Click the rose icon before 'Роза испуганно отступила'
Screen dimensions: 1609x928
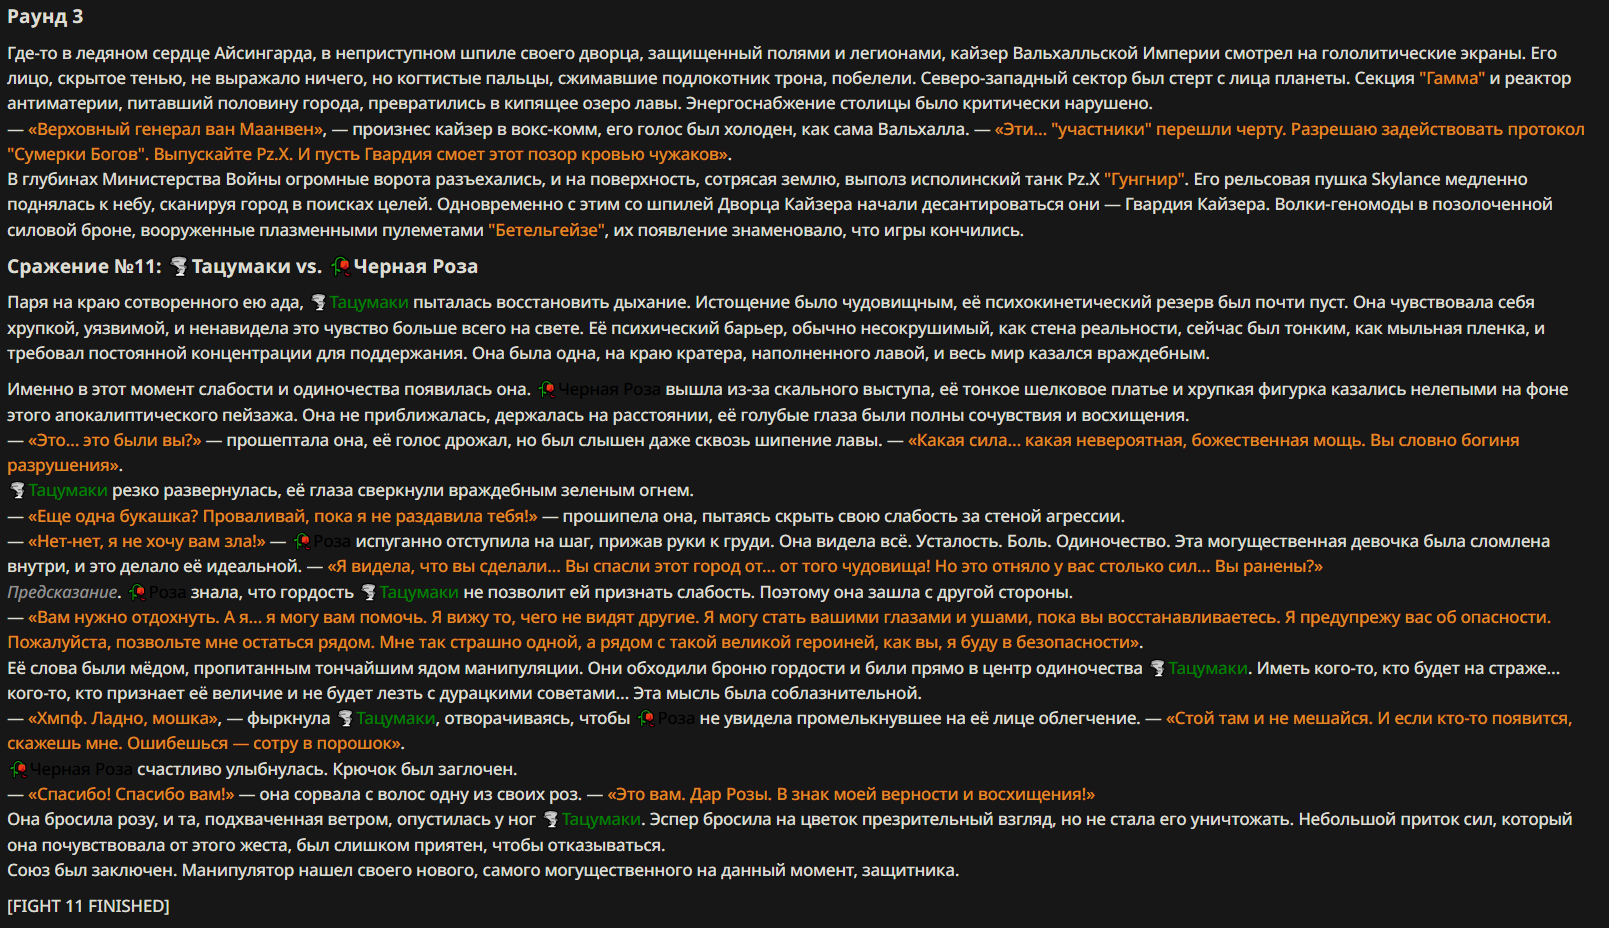[x=302, y=541]
